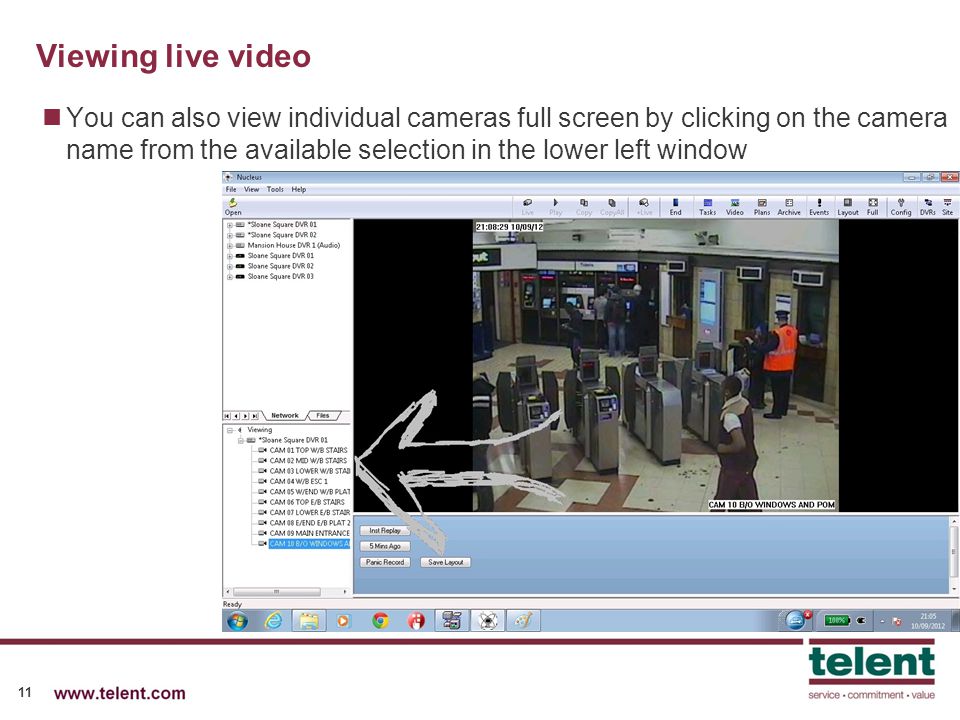Select CAM 03 LOWER W/B STAIR

(310, 471)
